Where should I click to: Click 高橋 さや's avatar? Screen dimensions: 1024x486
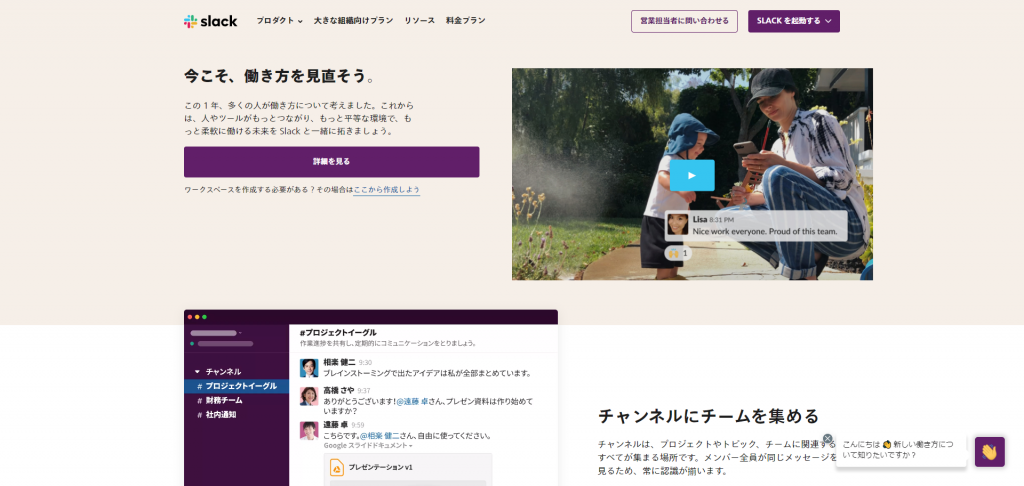pos(309,397)
